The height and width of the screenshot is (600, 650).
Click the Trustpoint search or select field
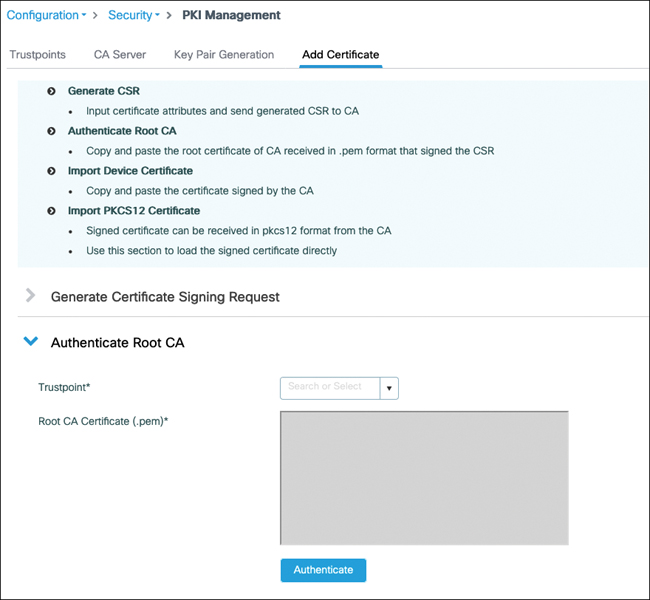(x=329, y=387)
